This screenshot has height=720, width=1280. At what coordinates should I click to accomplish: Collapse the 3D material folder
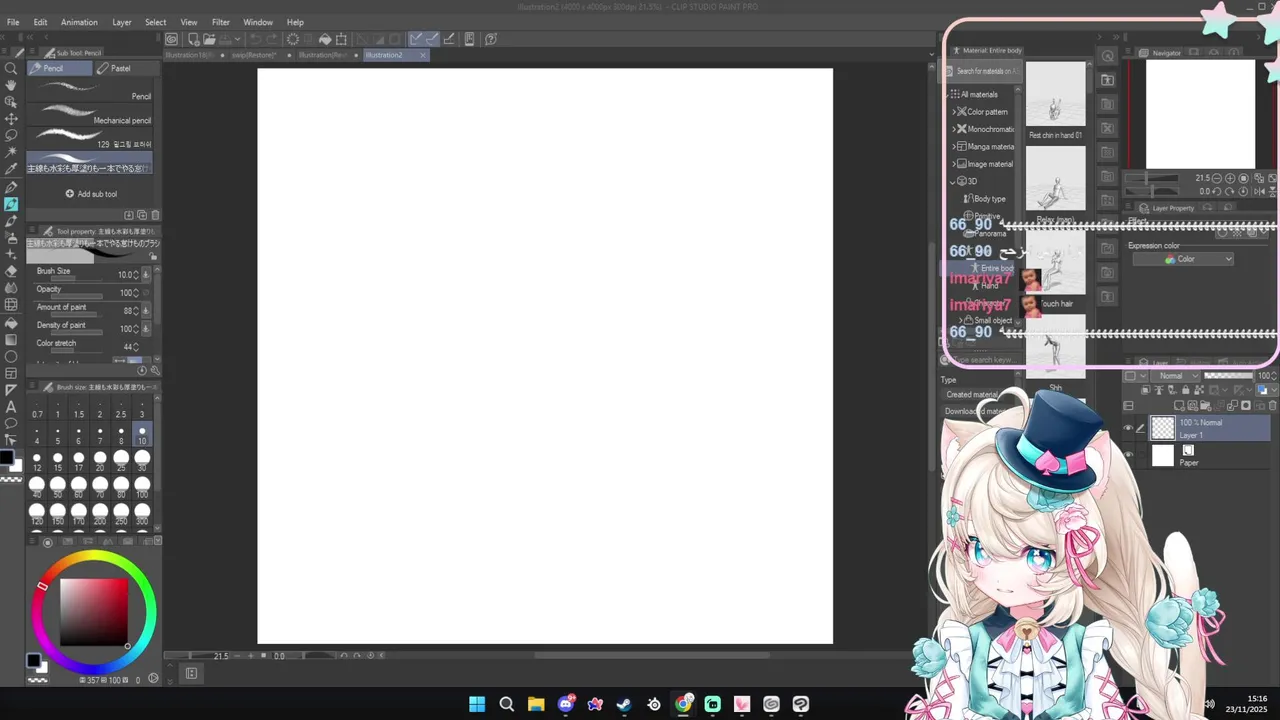(x=954, y=181)
